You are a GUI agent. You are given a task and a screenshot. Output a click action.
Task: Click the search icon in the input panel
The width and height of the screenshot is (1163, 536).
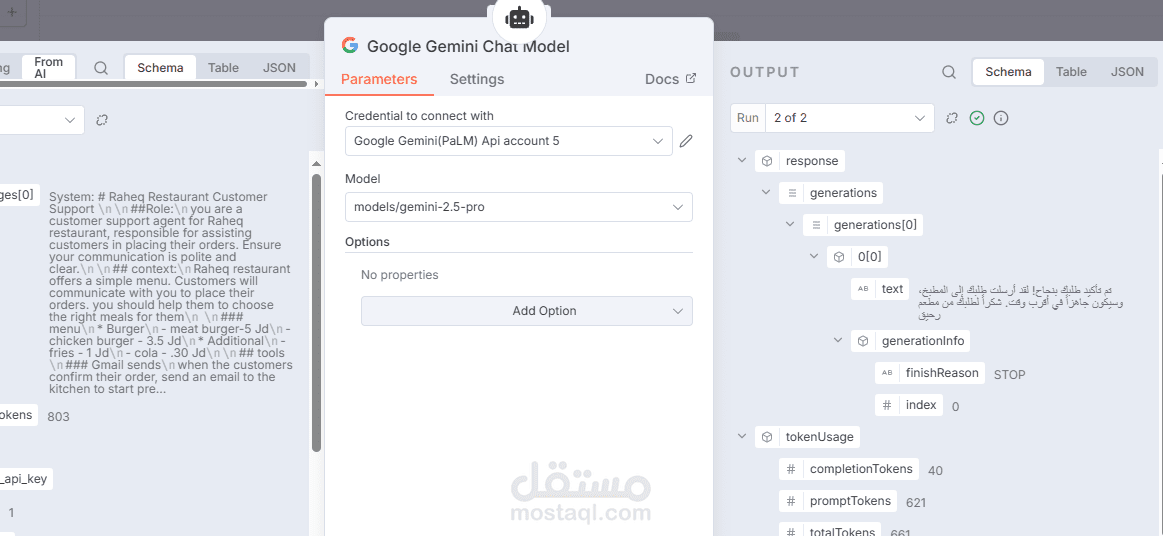pyautogui.click(x=102, y=68)
